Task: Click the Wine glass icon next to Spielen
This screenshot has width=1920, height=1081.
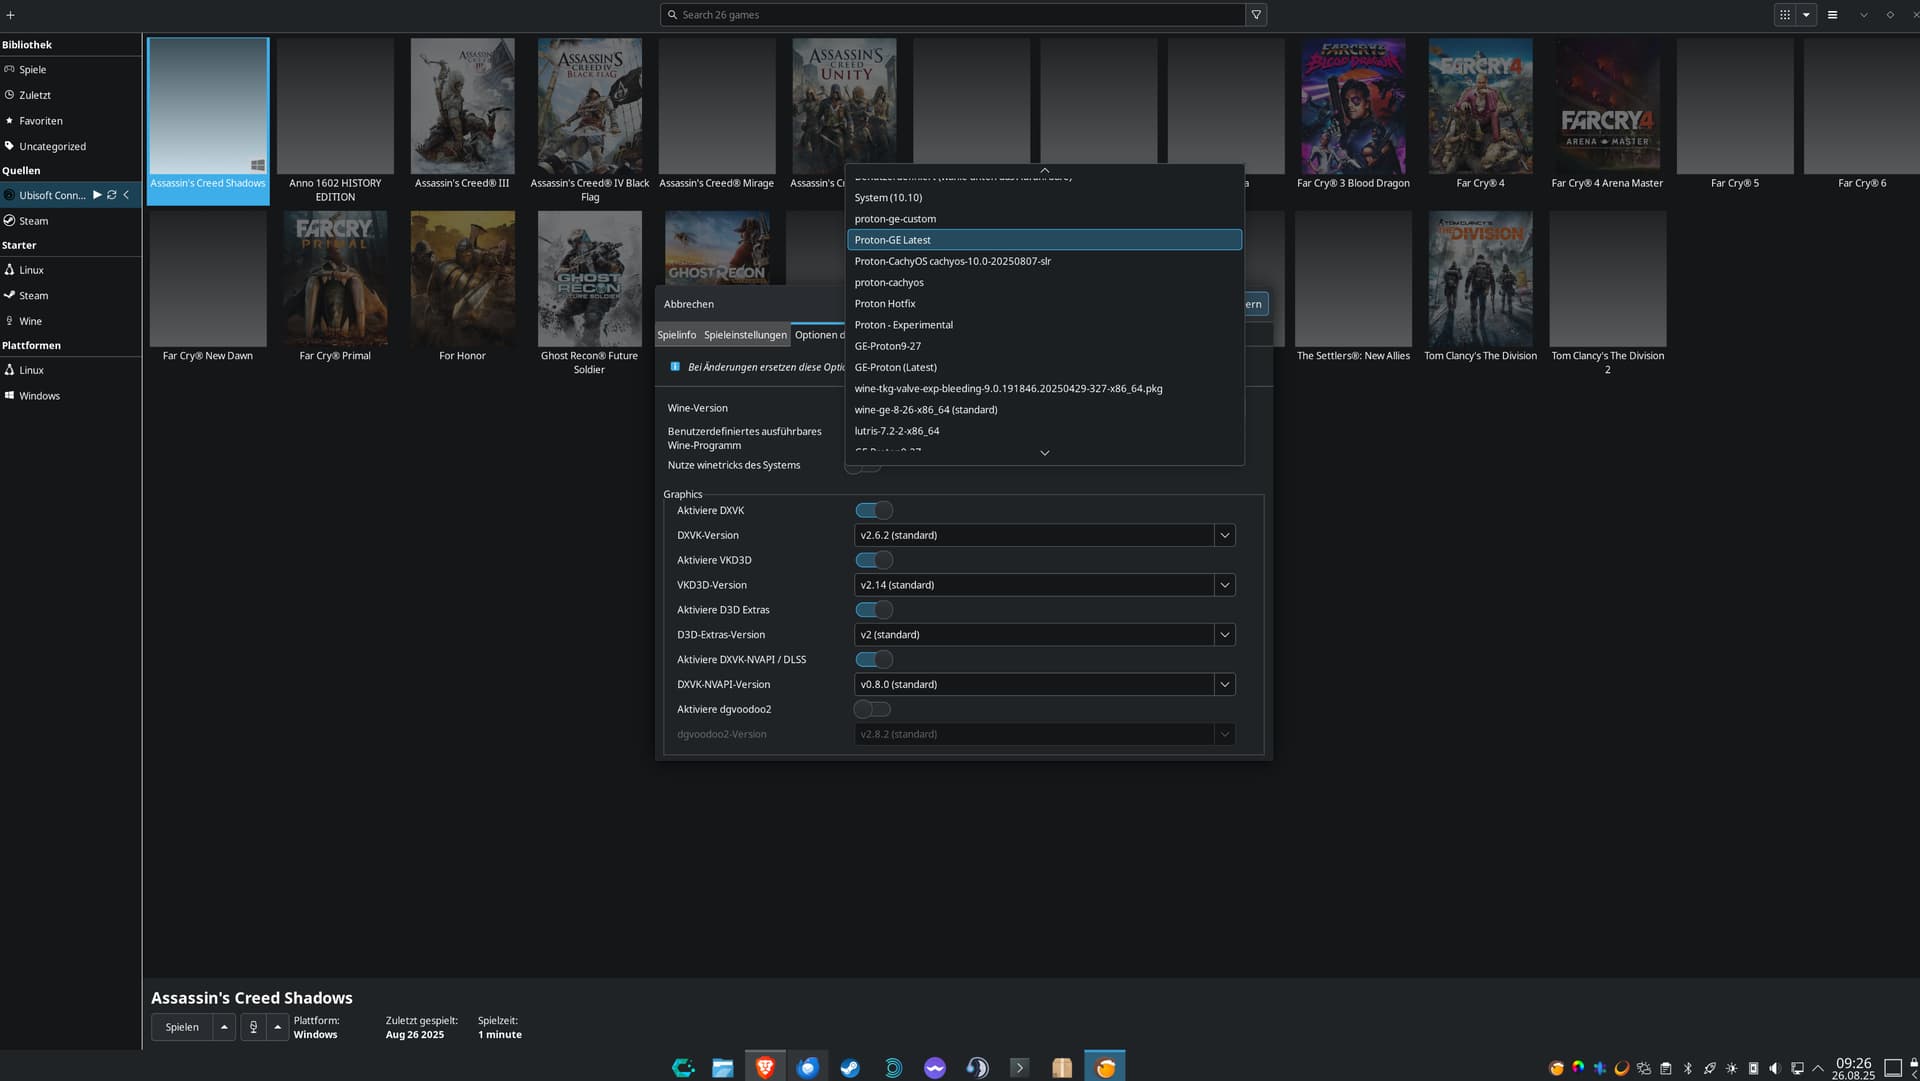Action: [253, 1027]
